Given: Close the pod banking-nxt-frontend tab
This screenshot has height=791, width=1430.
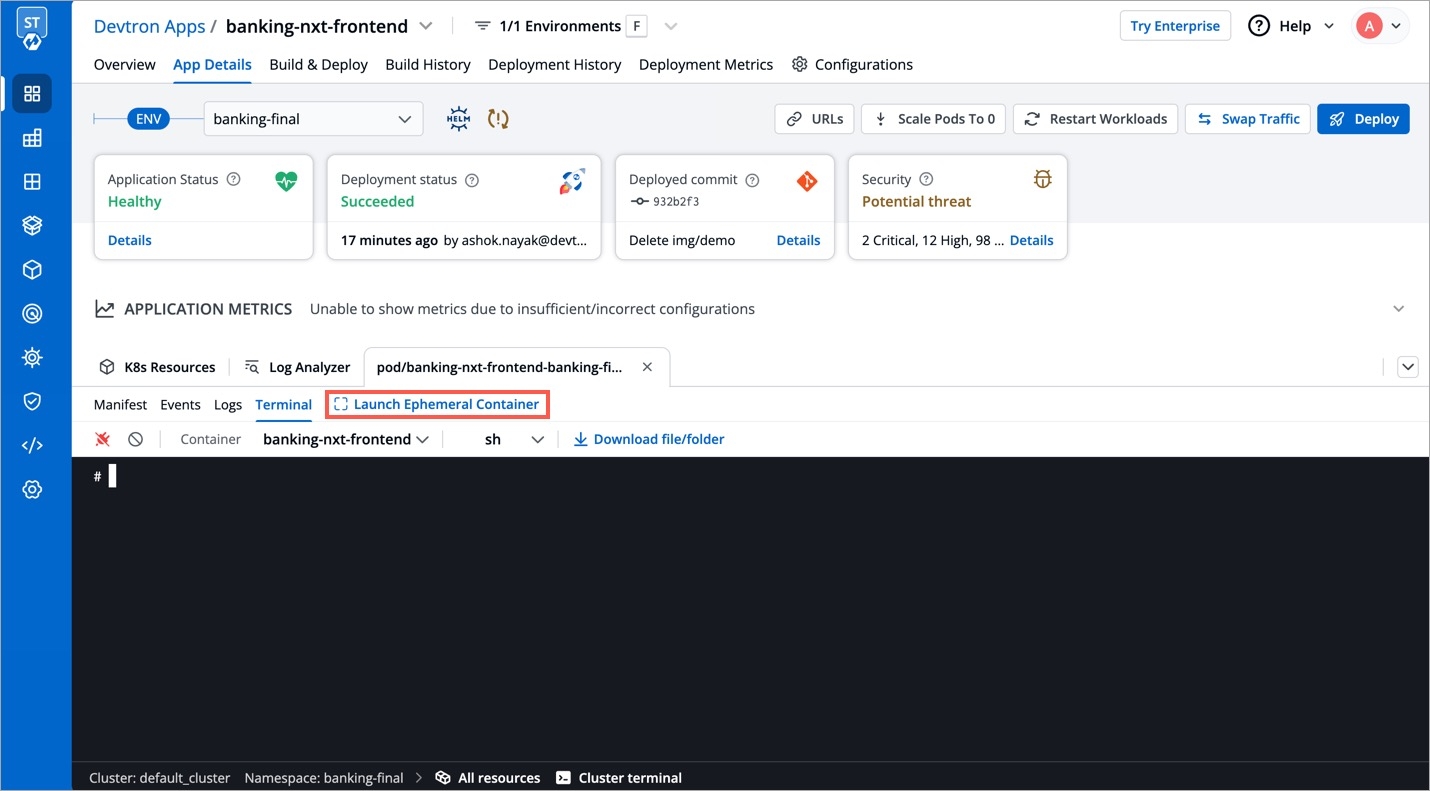Looking at the screenshot, I should 647,367.
